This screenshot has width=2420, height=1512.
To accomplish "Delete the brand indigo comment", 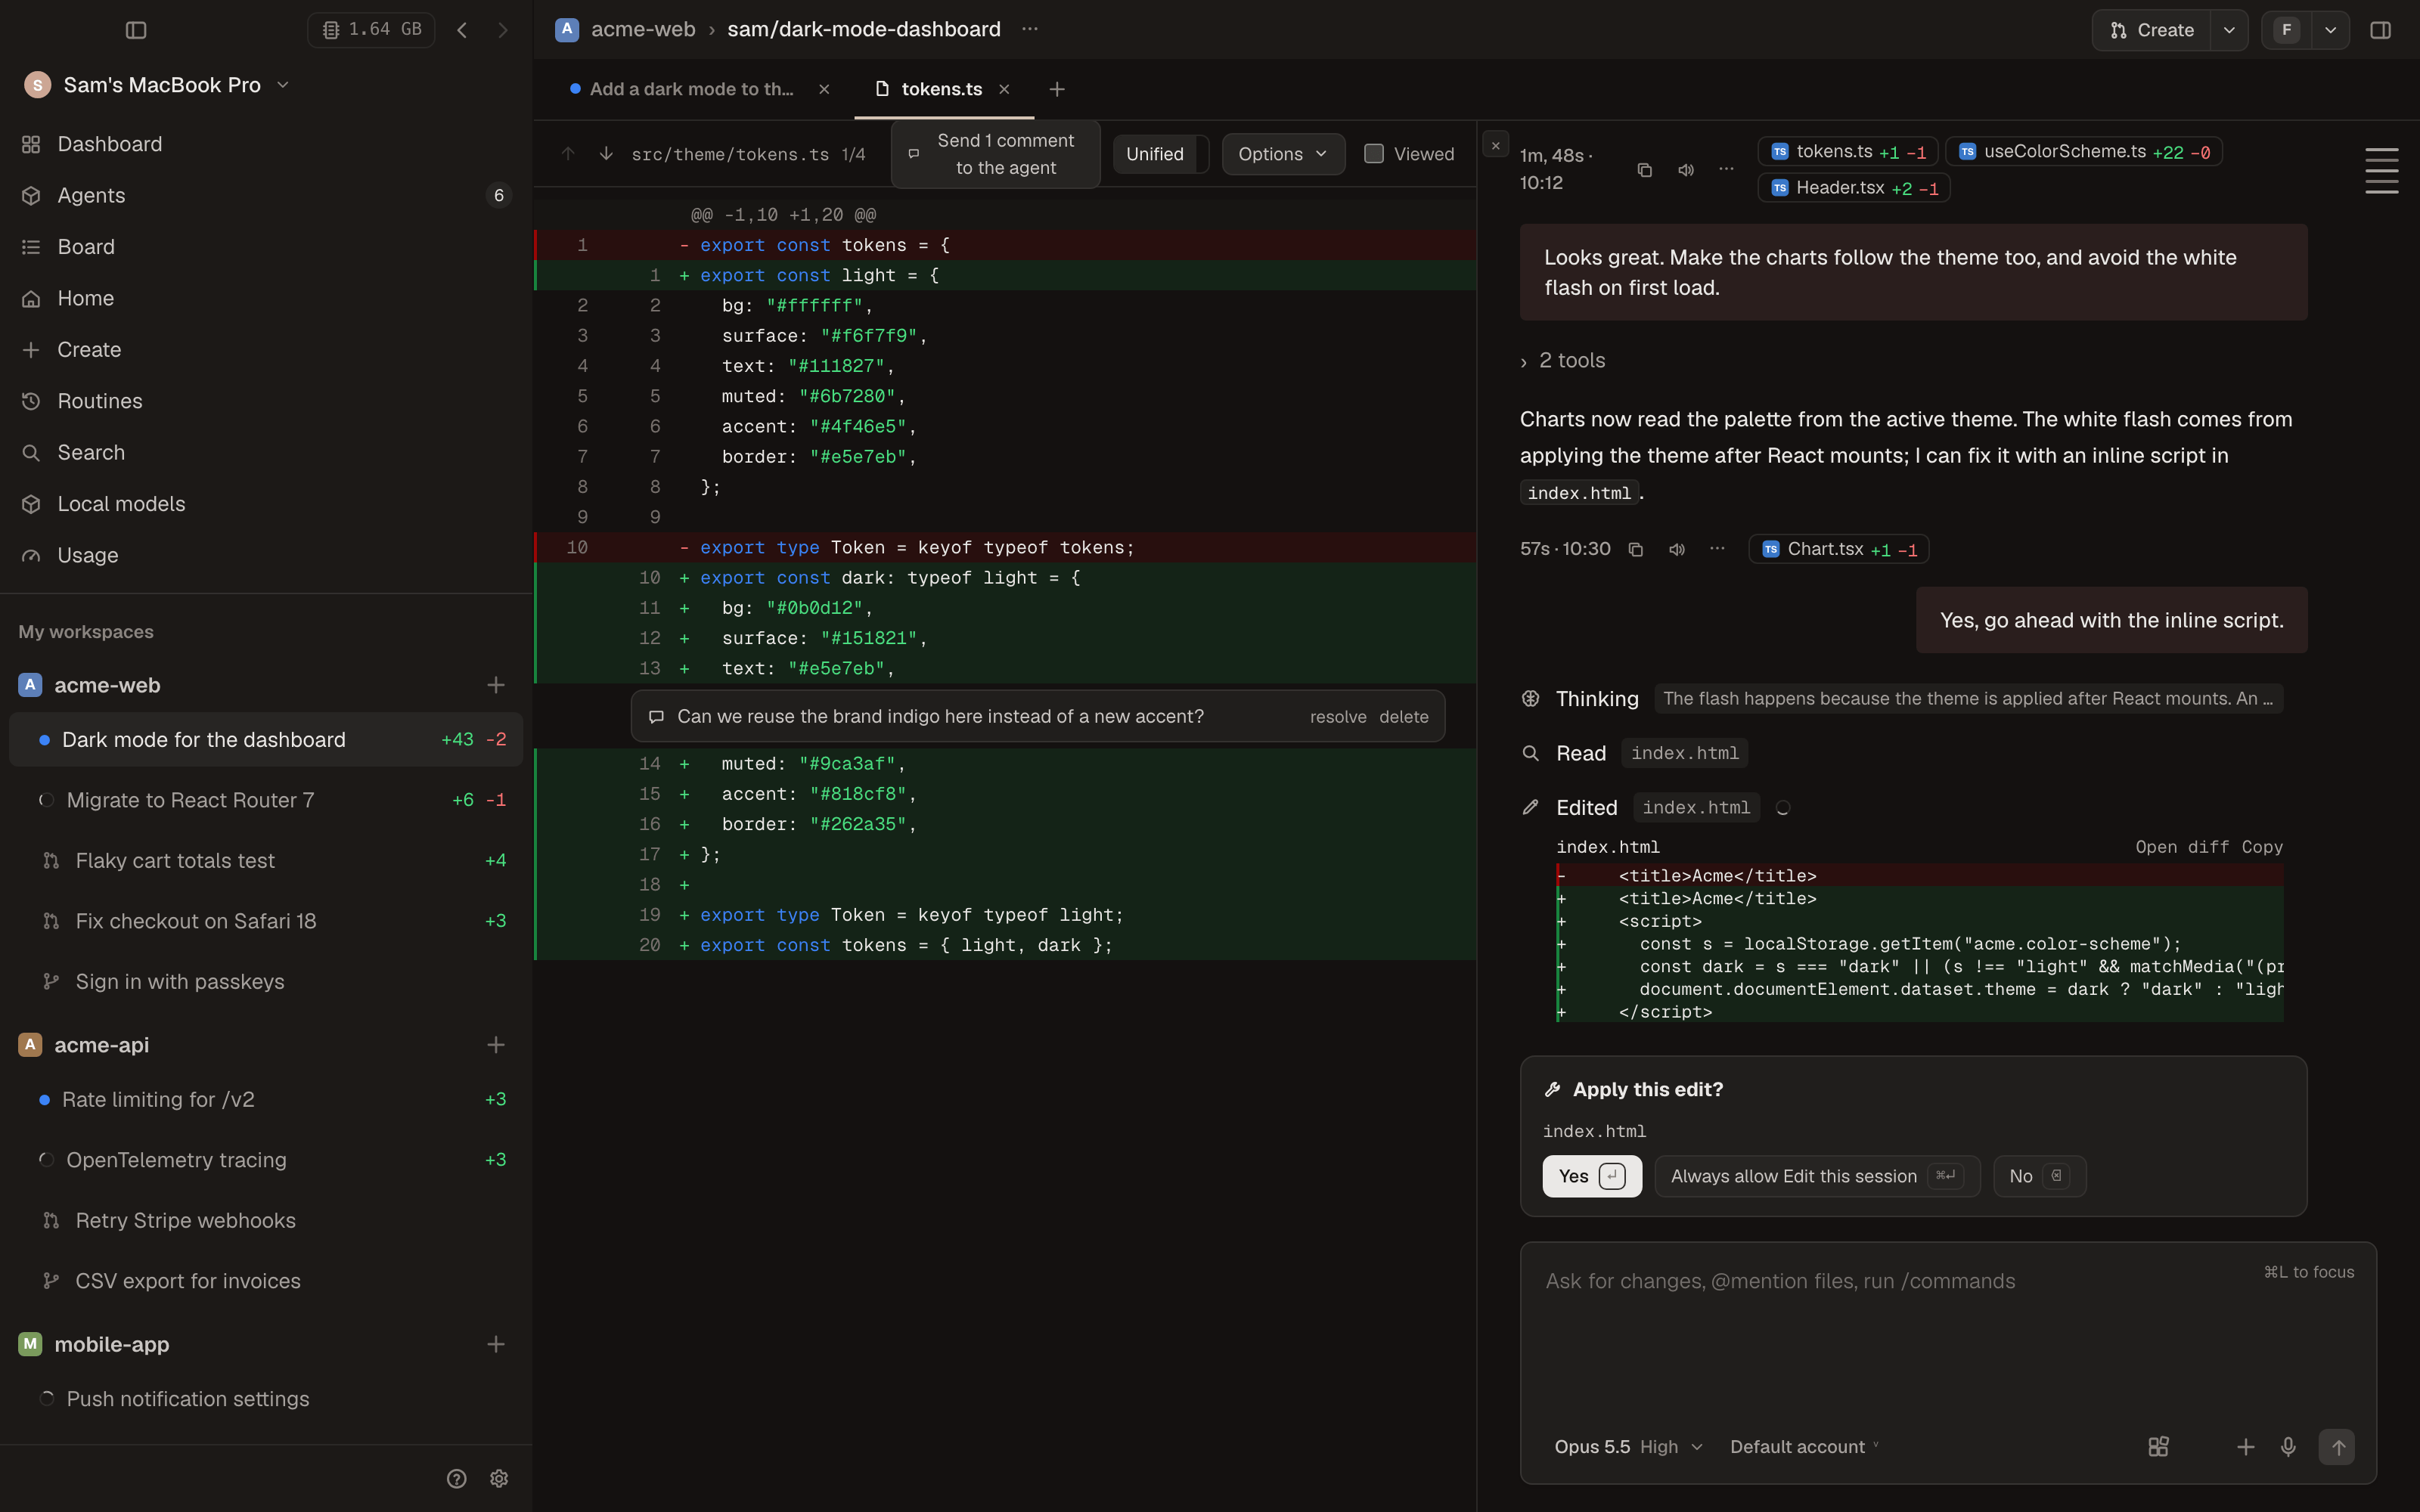I will pyautogui.click(x=1404, y=717).
